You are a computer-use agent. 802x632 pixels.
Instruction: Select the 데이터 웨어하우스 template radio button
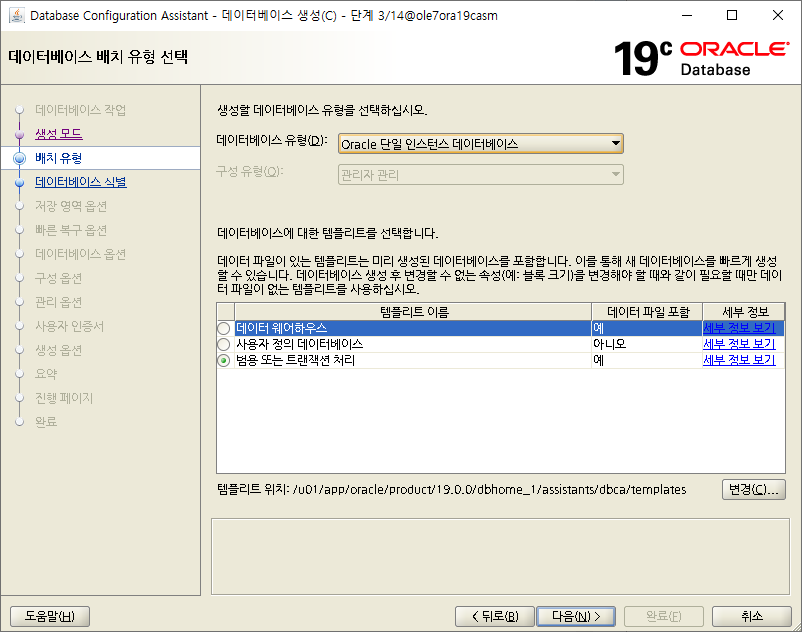tap(224, 328)
